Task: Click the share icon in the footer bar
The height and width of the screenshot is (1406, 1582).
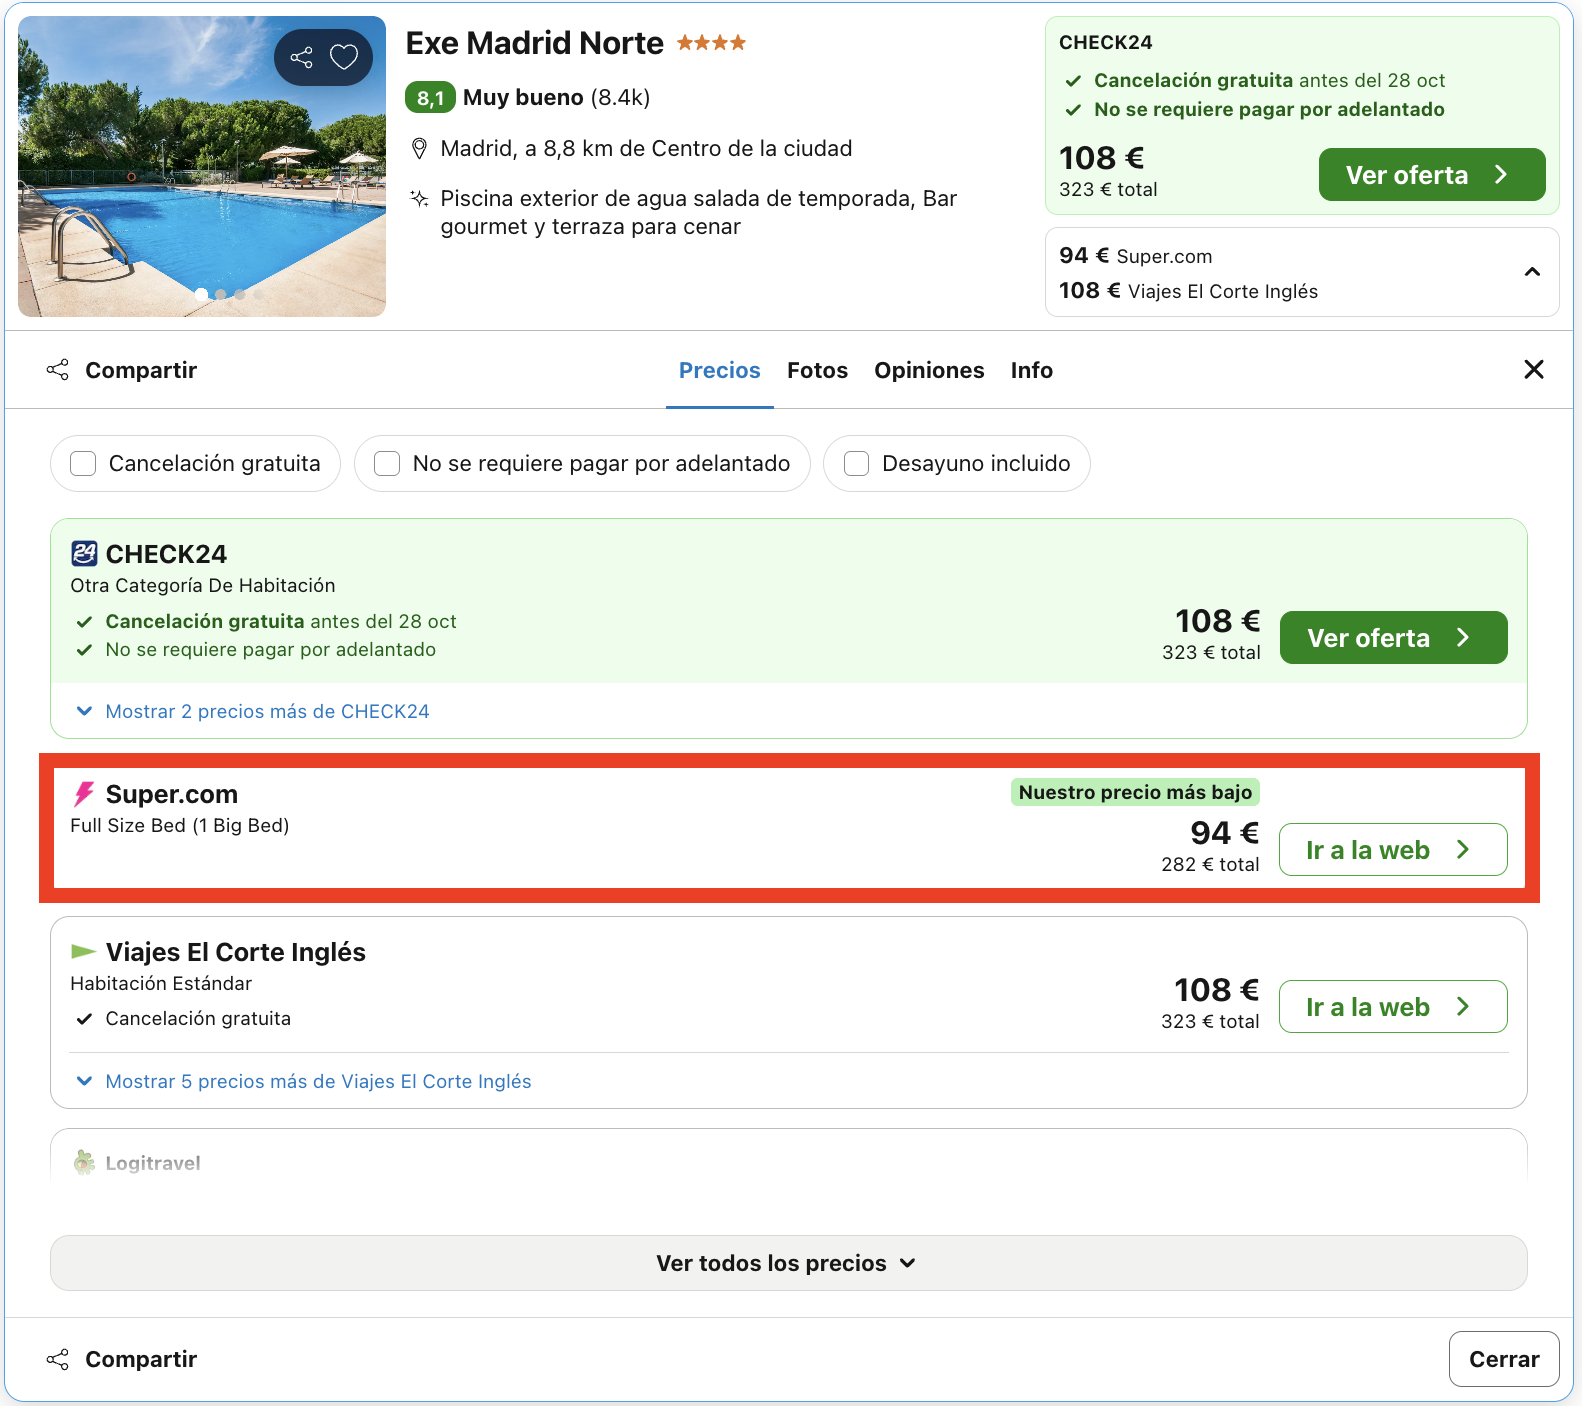Action: point(58,1359)
